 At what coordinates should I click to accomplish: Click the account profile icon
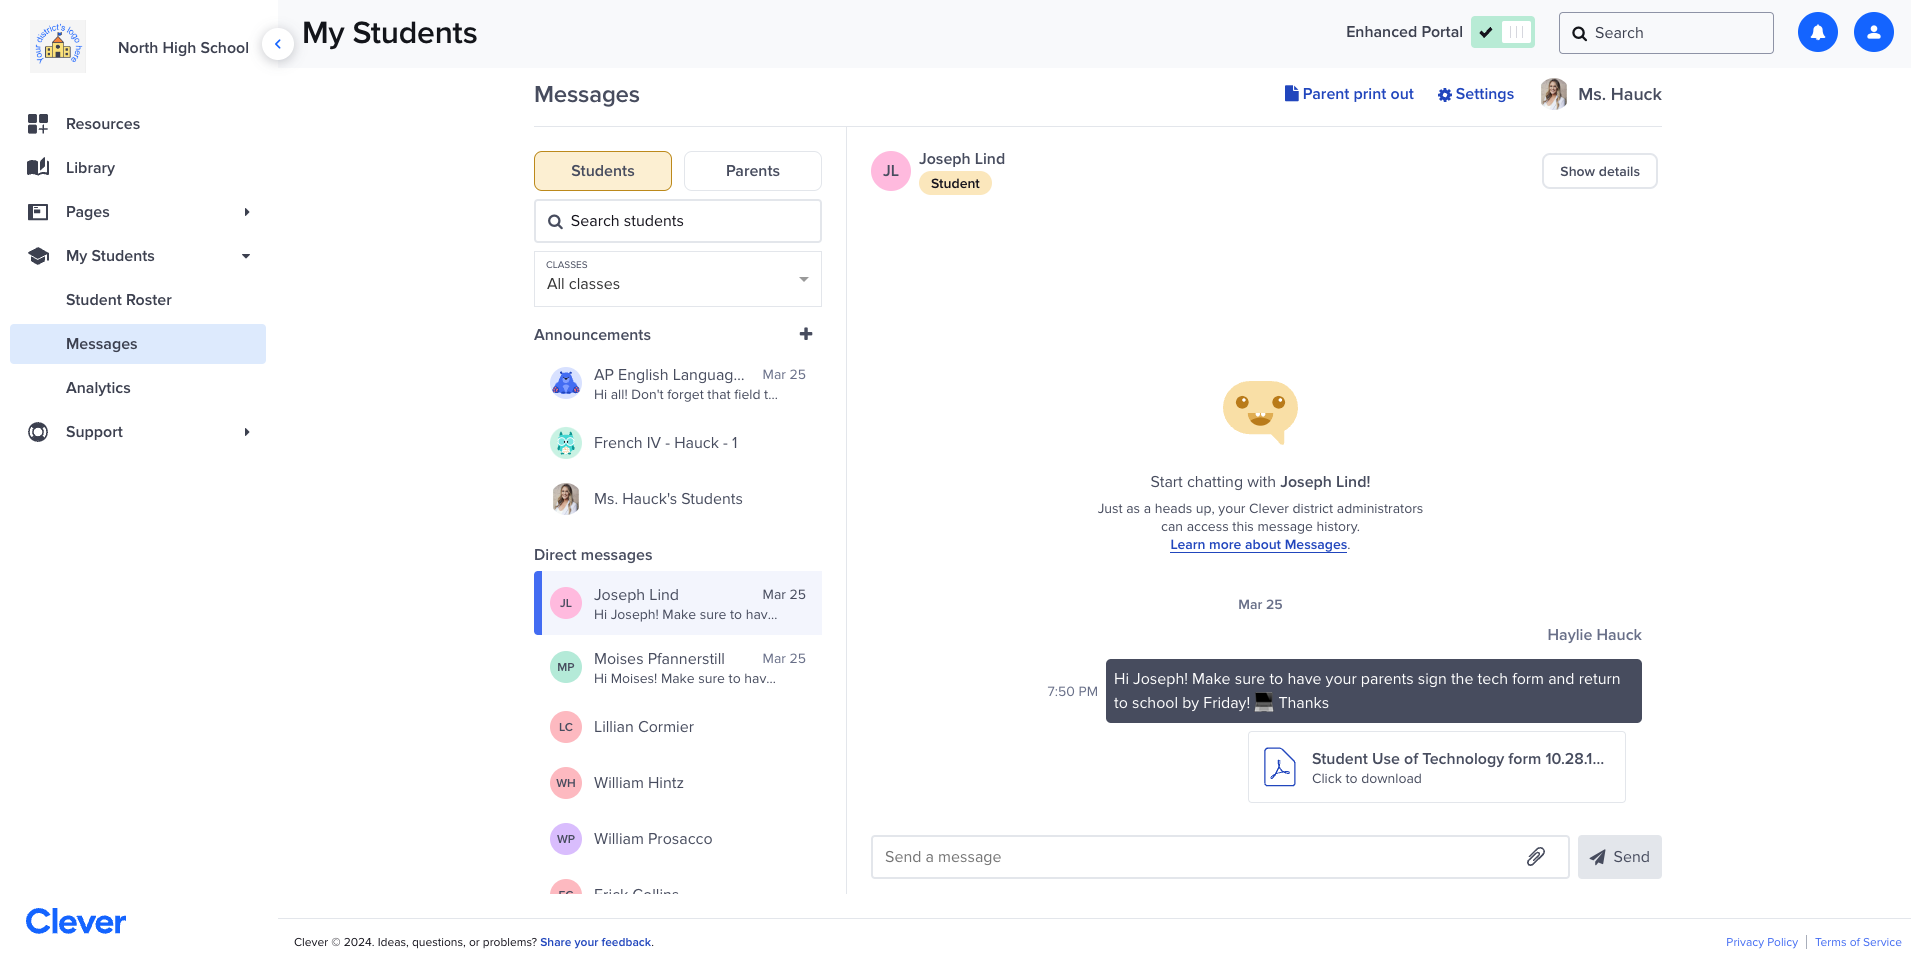pos(1872,32)
